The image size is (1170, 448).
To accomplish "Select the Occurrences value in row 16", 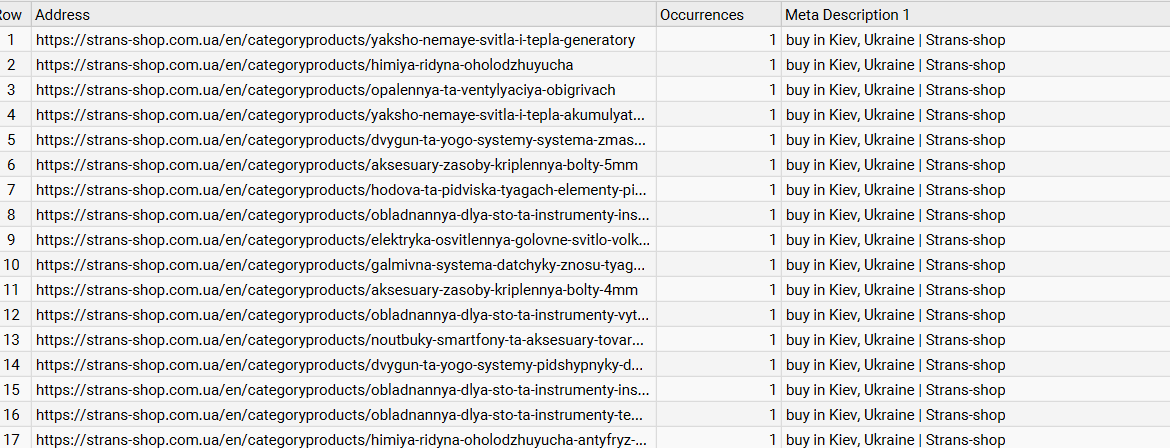I will (719, 415).
